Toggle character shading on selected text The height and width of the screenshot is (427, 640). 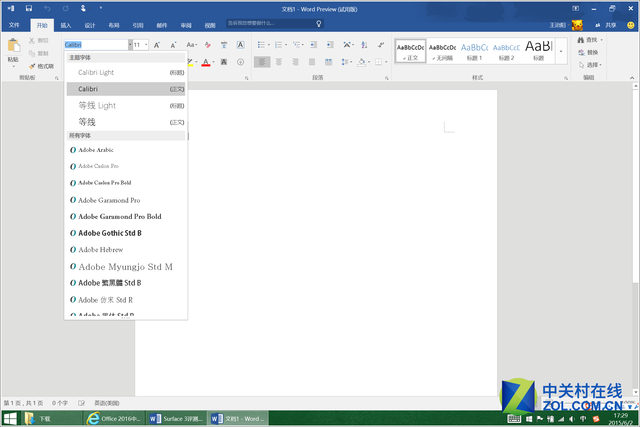click(x=224, y=62)
